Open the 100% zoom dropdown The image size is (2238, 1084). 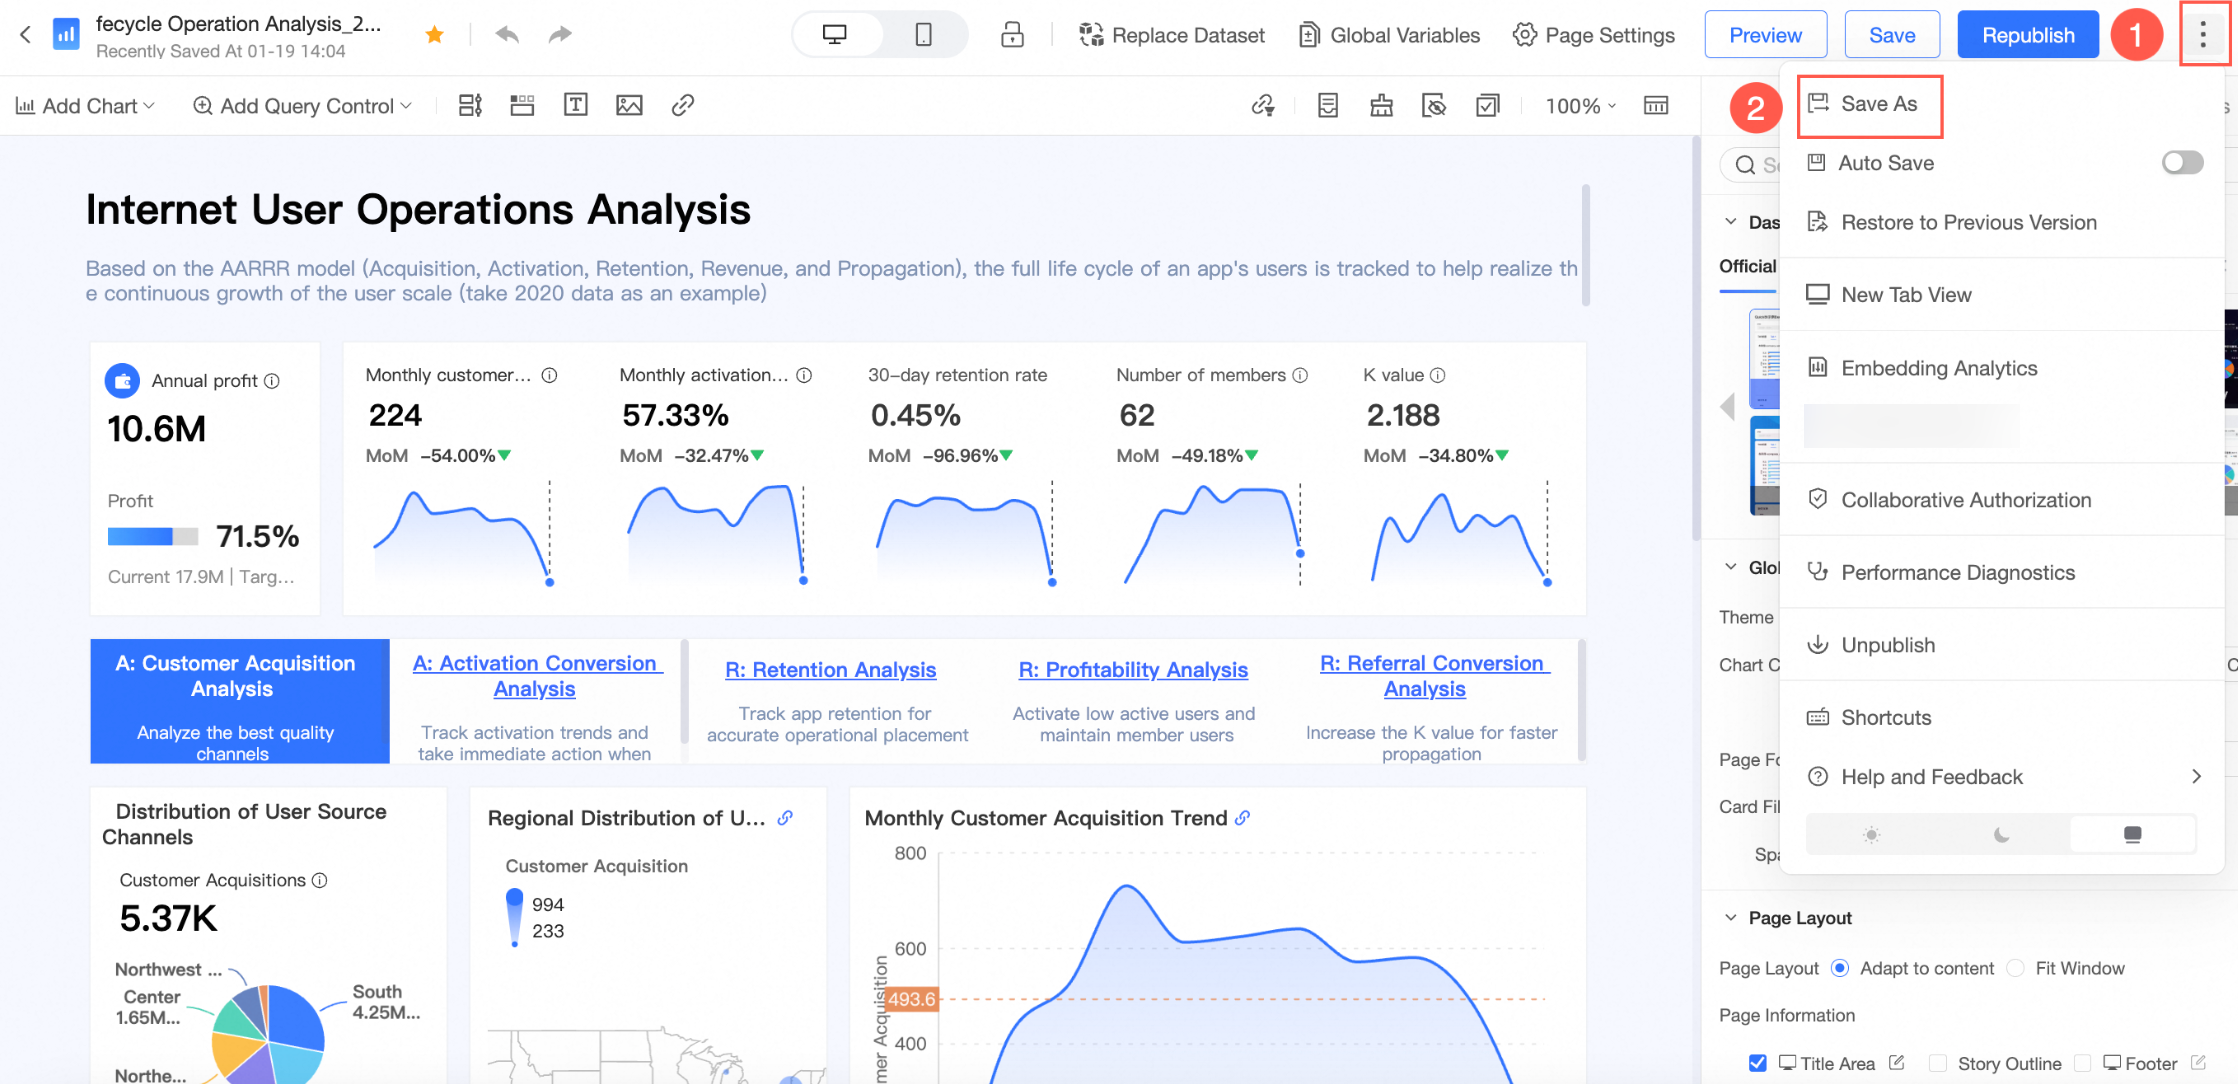click(1580, 106)
